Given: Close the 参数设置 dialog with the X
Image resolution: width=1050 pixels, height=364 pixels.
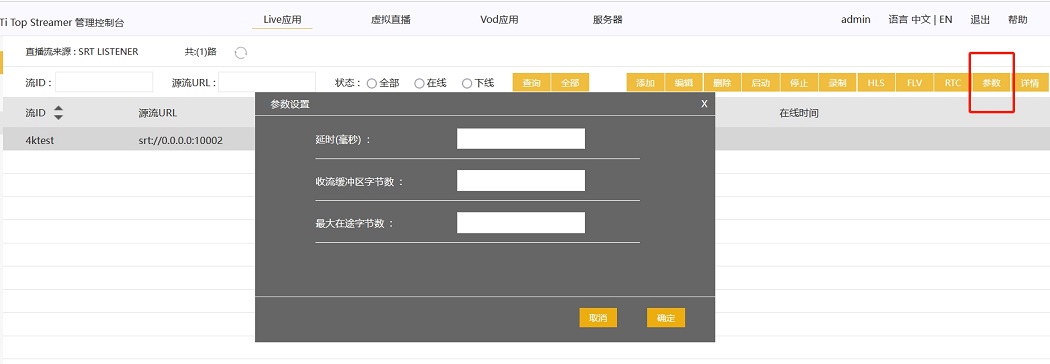Looking at the screenshot, I should pos(704,104).
